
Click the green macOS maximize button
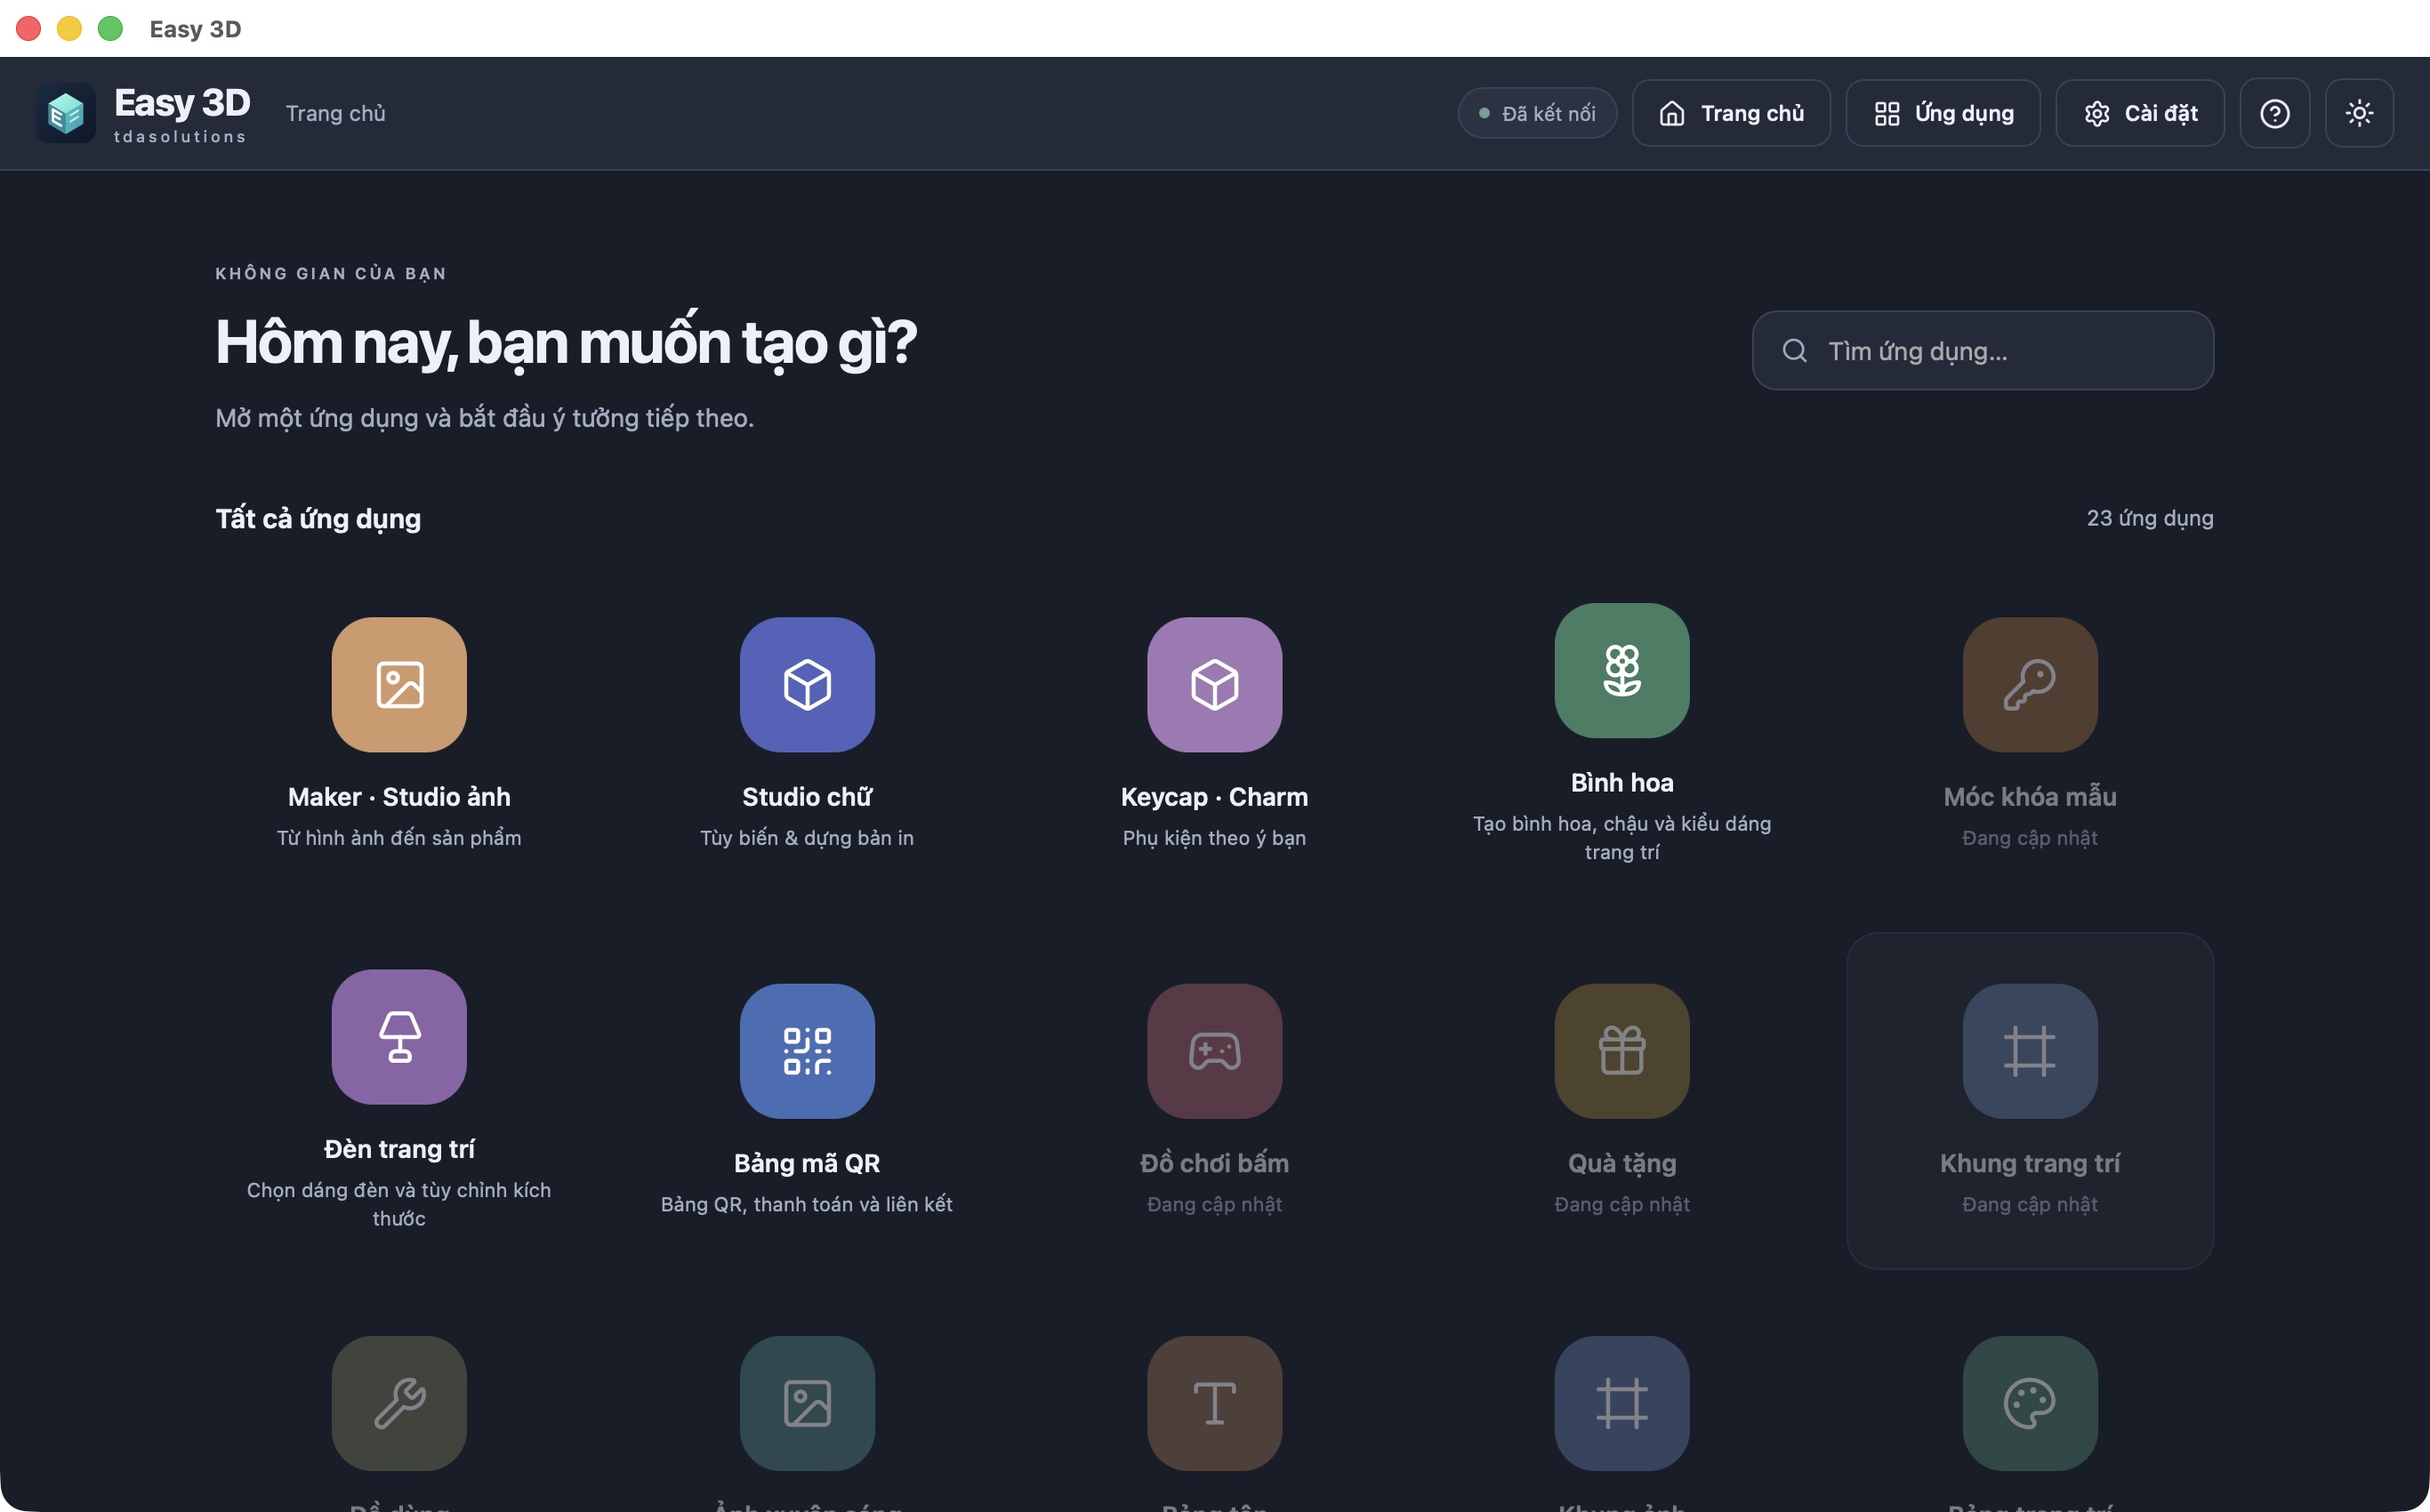pyautogui.click(x=110, y=28)
